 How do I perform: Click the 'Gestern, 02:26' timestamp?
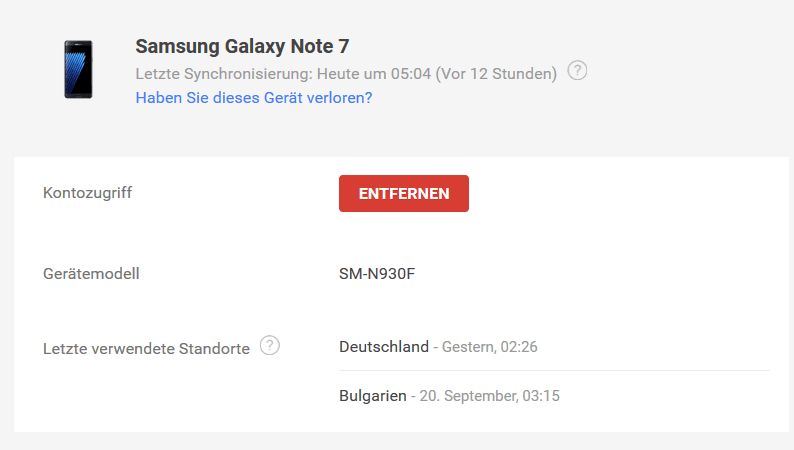click(490, 347)
